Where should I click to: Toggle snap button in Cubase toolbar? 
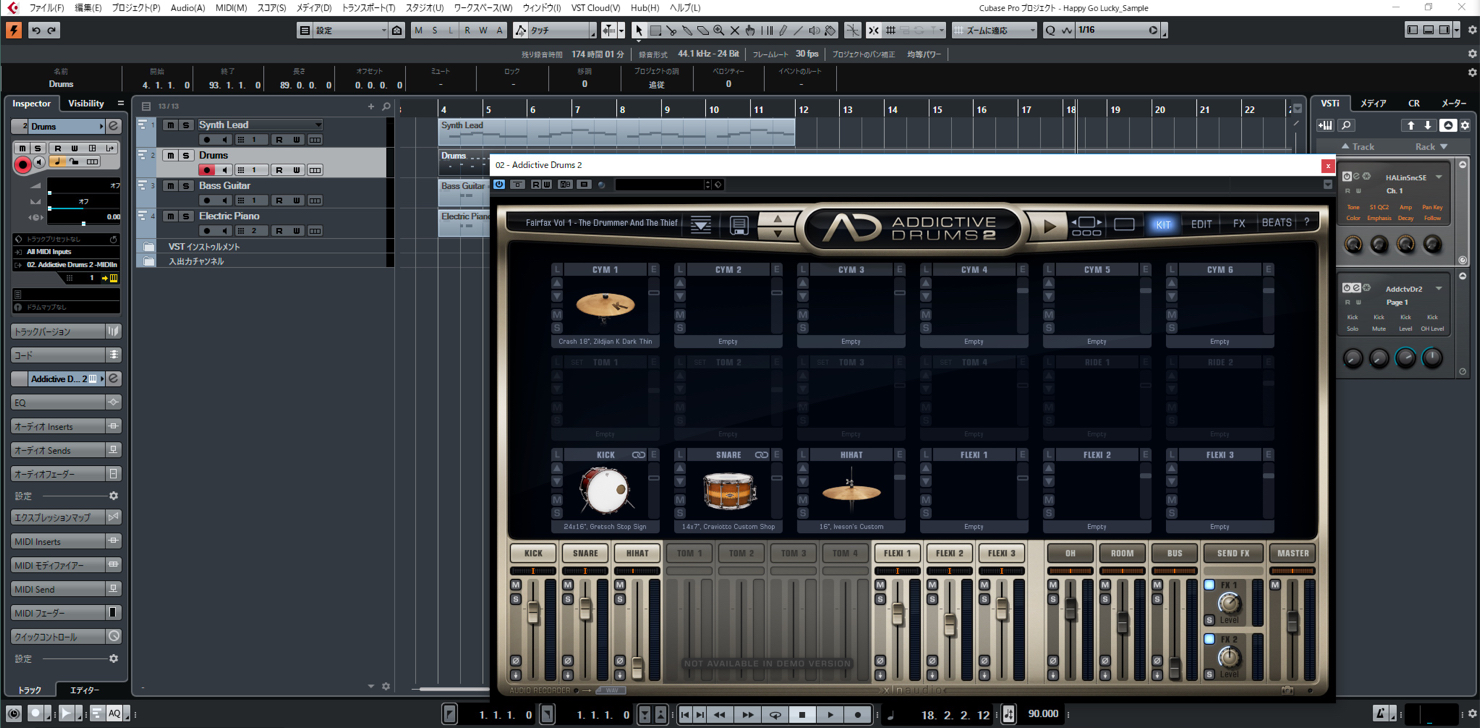[x=873, y=31]
